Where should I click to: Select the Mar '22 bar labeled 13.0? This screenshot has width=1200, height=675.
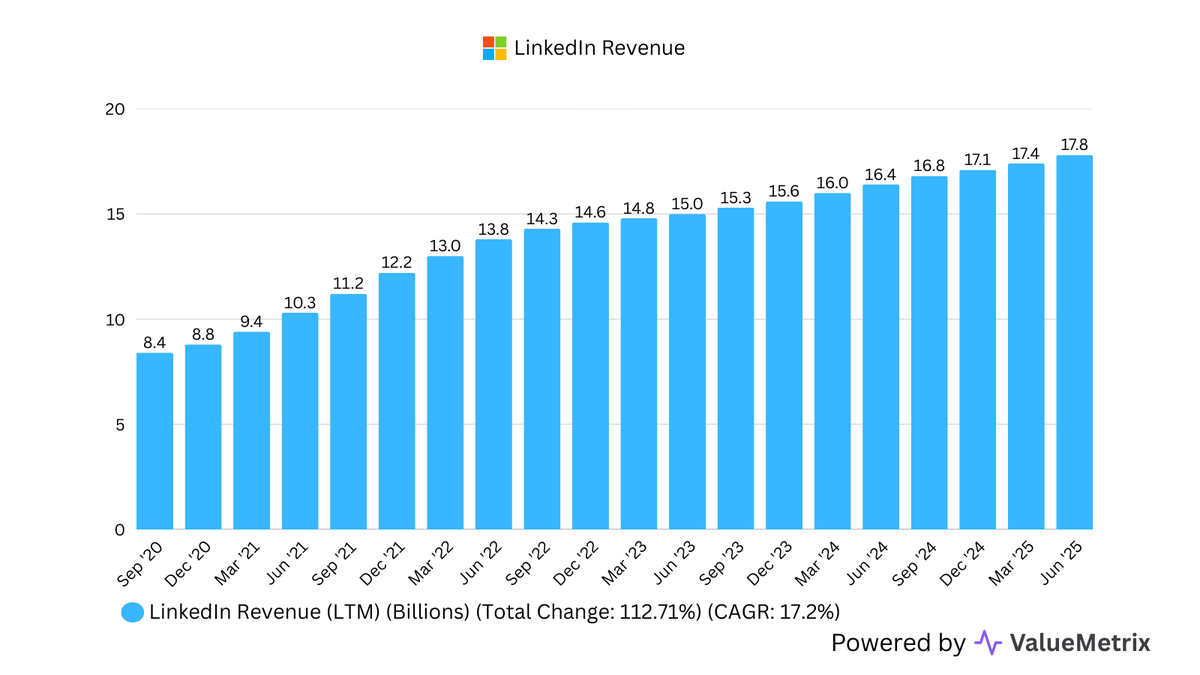pyautogui.click(x=445, y=393)
